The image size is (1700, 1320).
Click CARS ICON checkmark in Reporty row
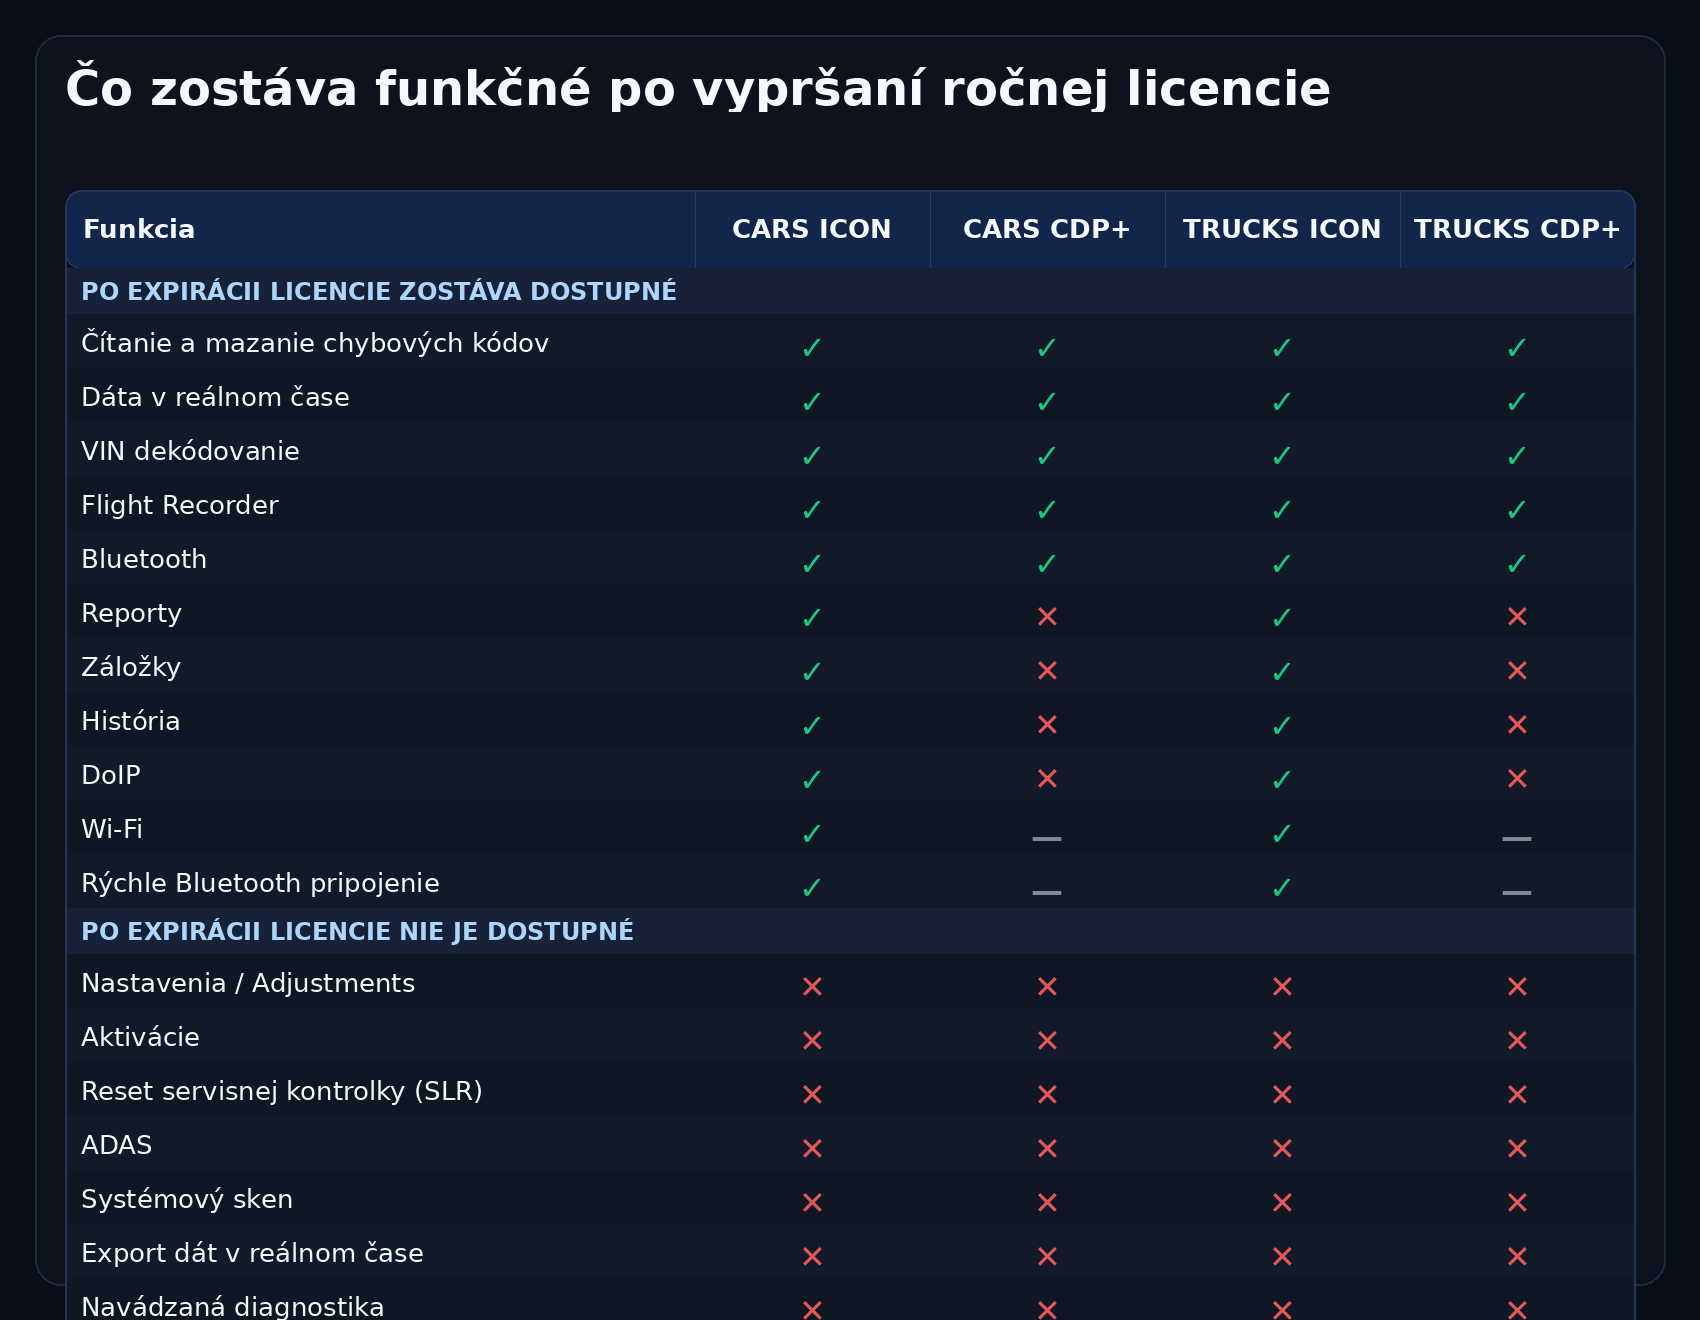click(812, 617)
